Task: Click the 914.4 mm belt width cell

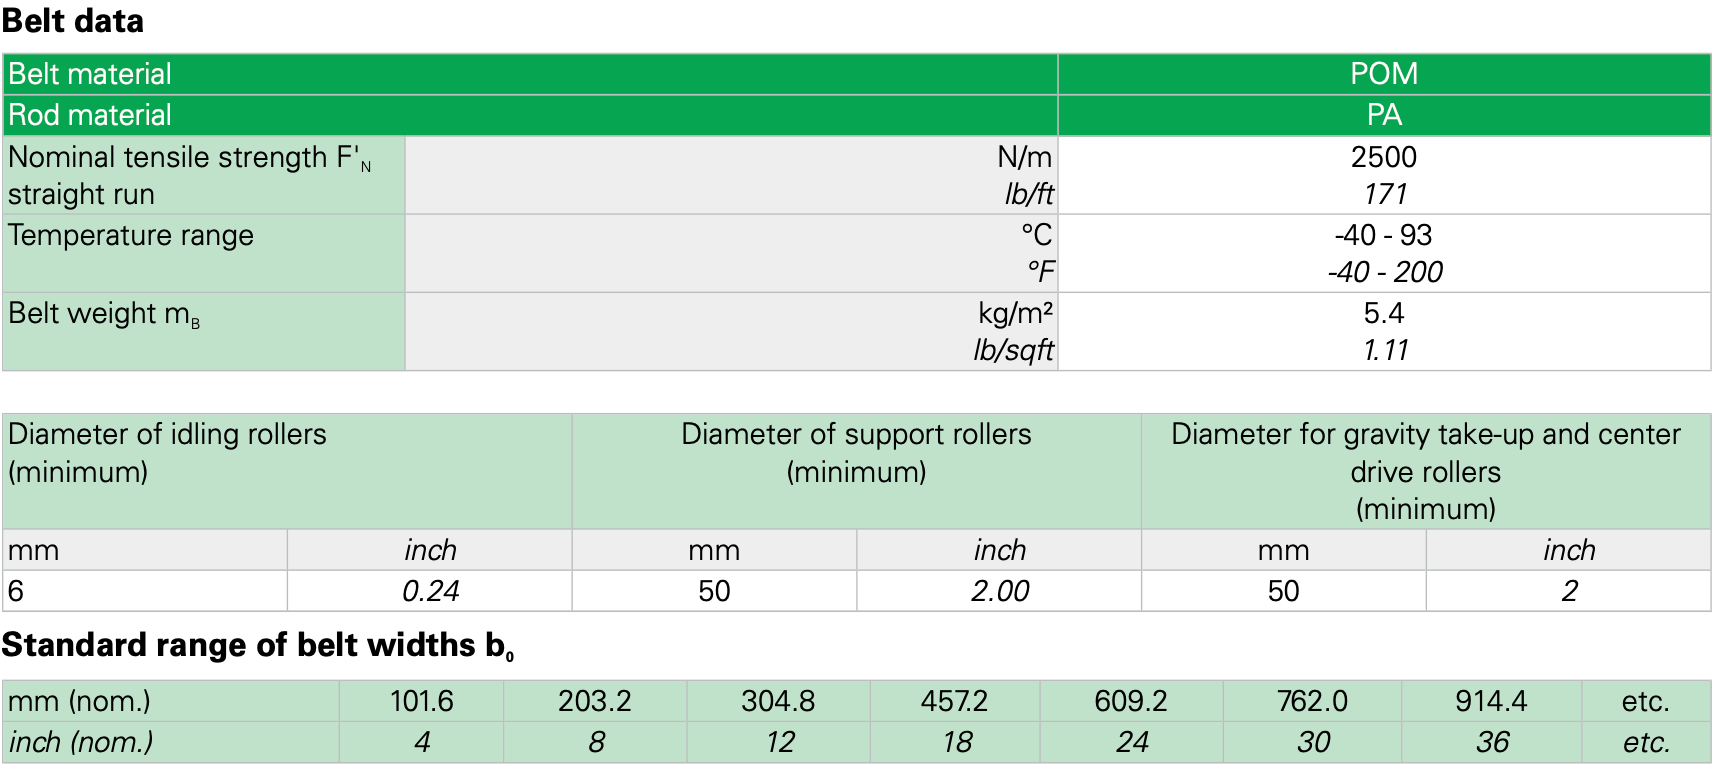Action: tap(1490, 701)
